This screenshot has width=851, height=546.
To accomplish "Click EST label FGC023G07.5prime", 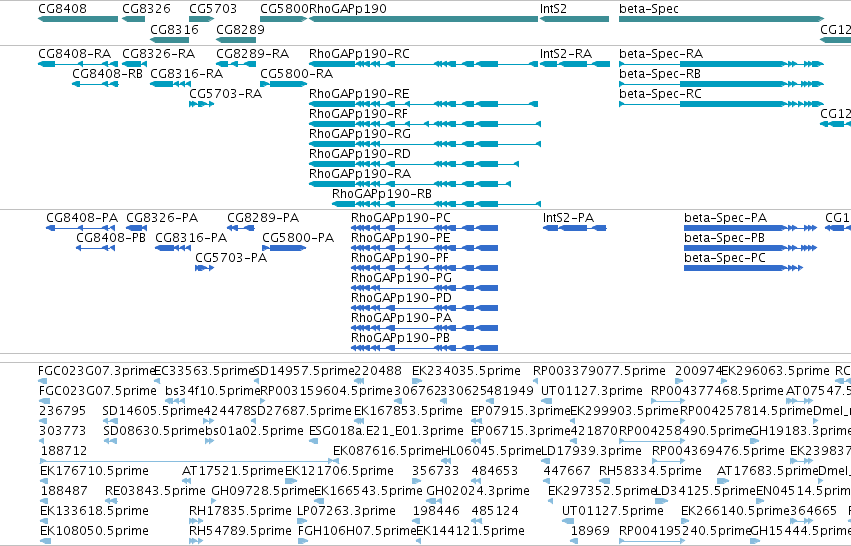I will coord(97,391).
